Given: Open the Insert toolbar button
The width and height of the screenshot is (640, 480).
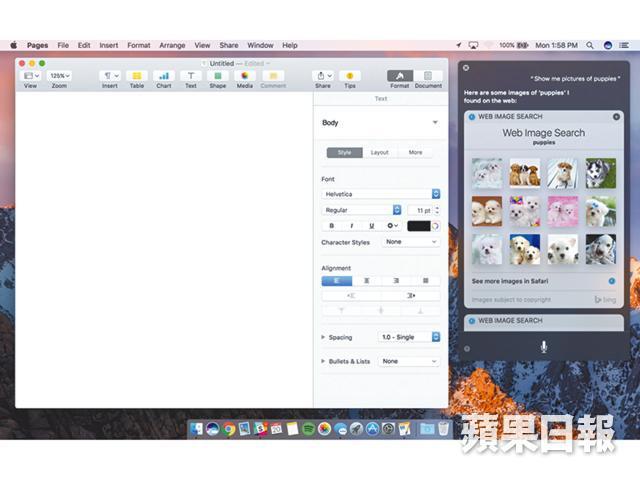Looking at the screenshot, I should tap(110, 76).
